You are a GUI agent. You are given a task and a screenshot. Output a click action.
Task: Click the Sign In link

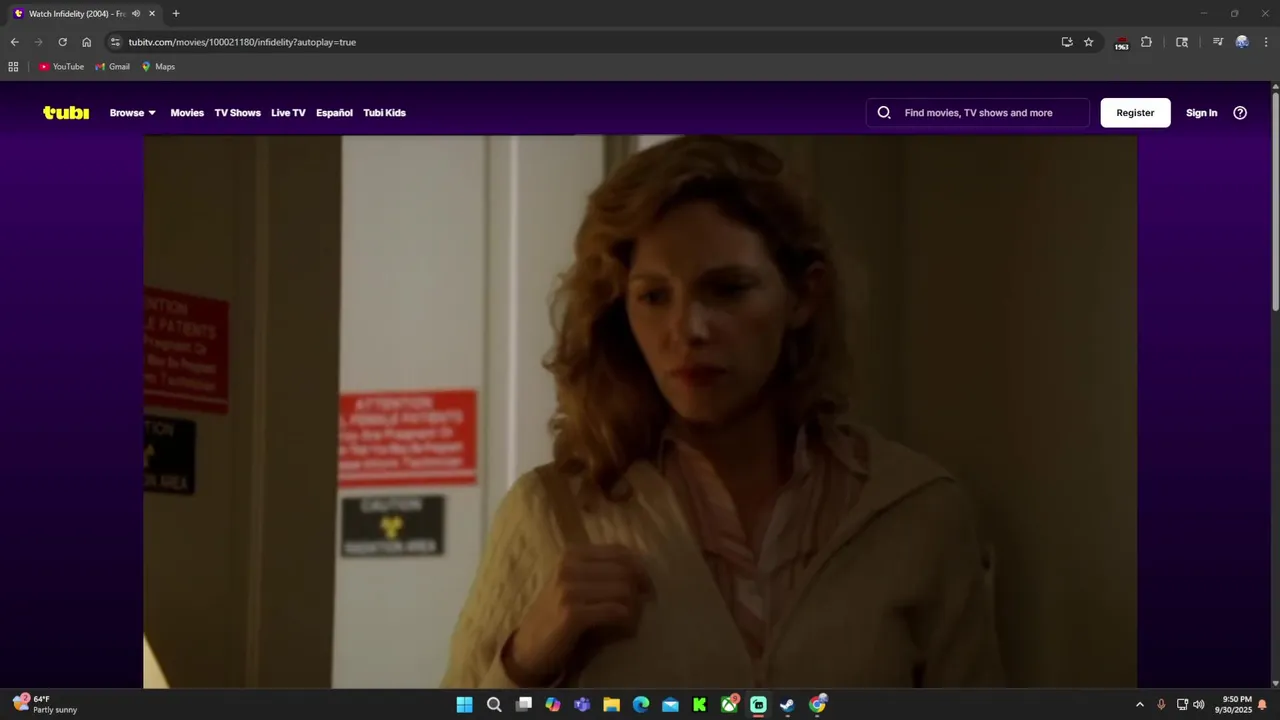click(1201, 113)
